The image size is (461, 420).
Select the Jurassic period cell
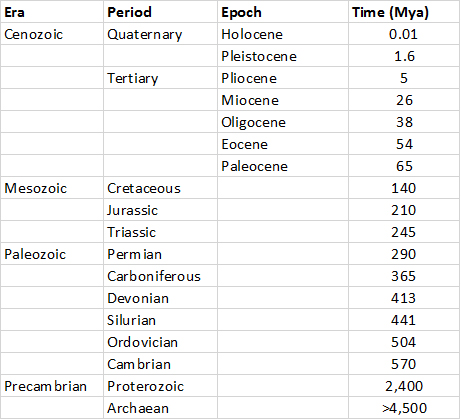click(x=160, y=210)
